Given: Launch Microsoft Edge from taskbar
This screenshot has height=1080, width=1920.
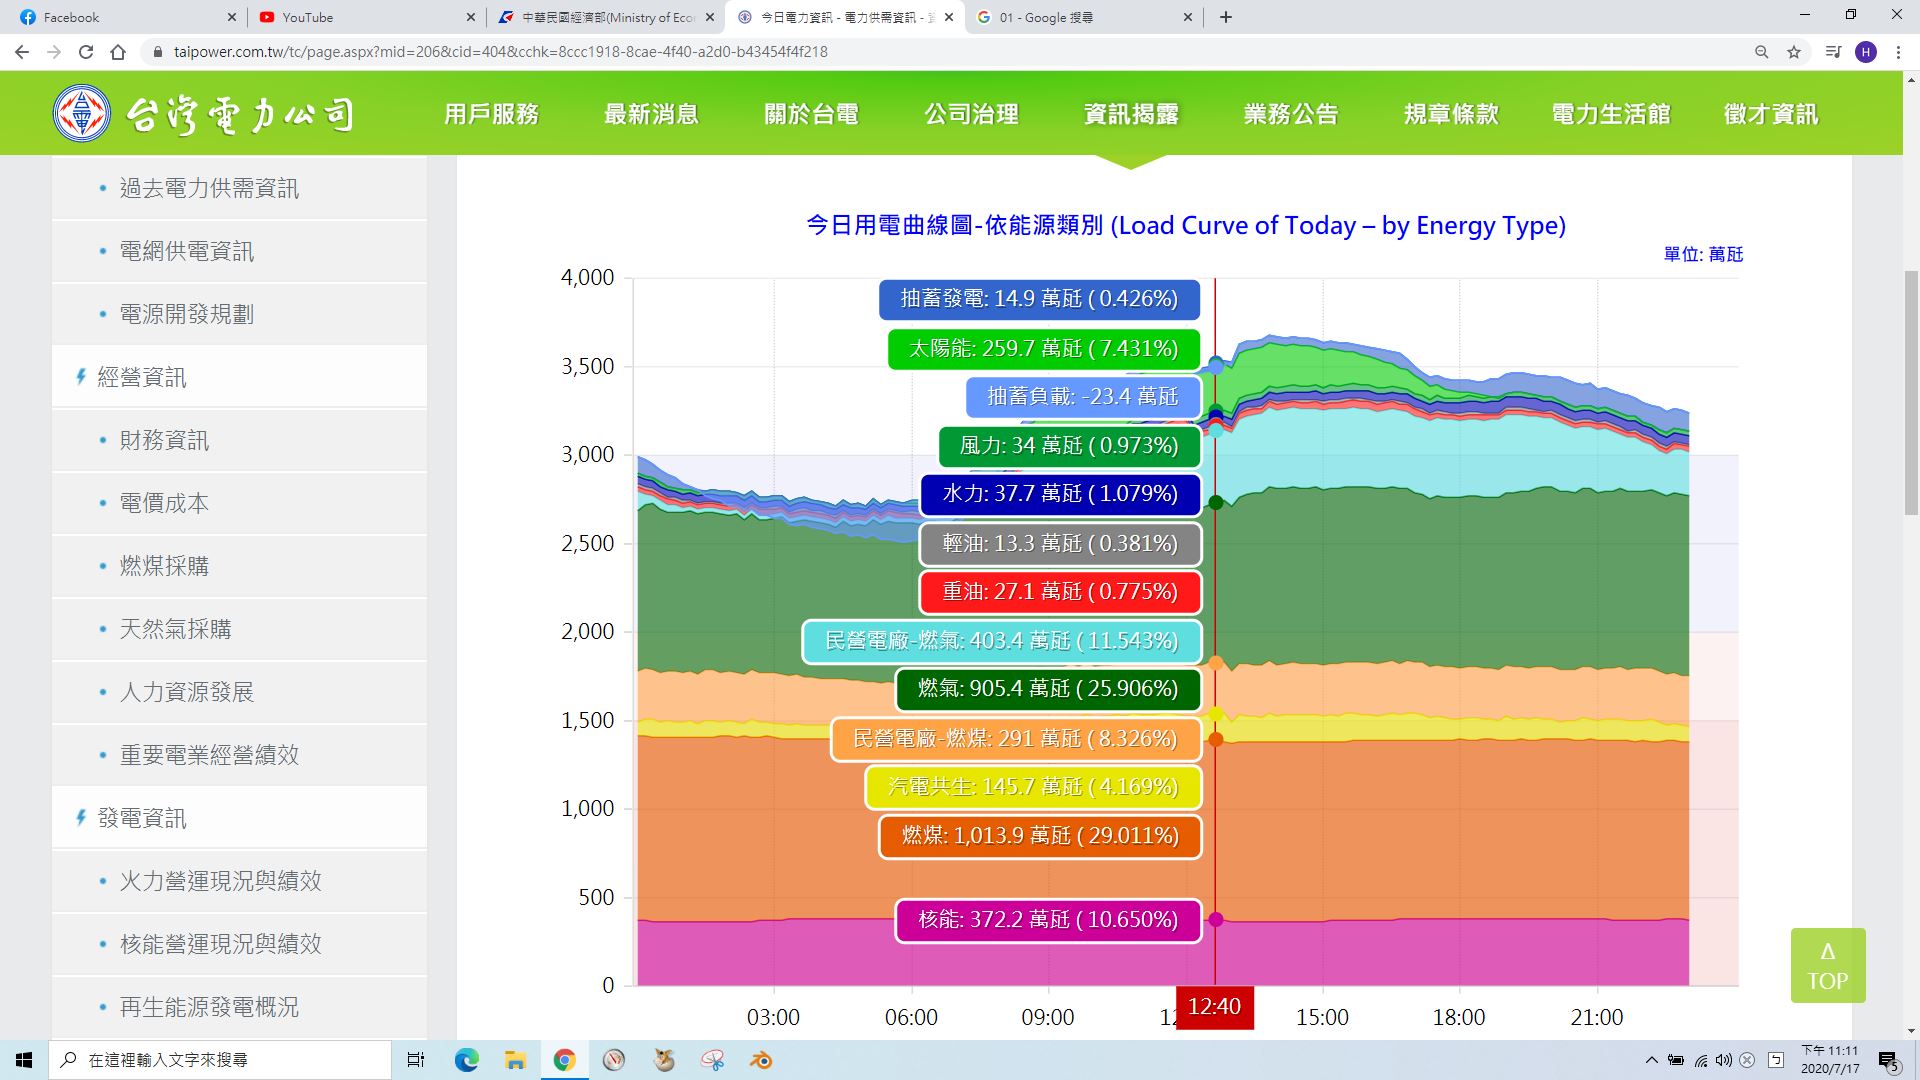Looking at the screenshot, I should click(466, 1060).
